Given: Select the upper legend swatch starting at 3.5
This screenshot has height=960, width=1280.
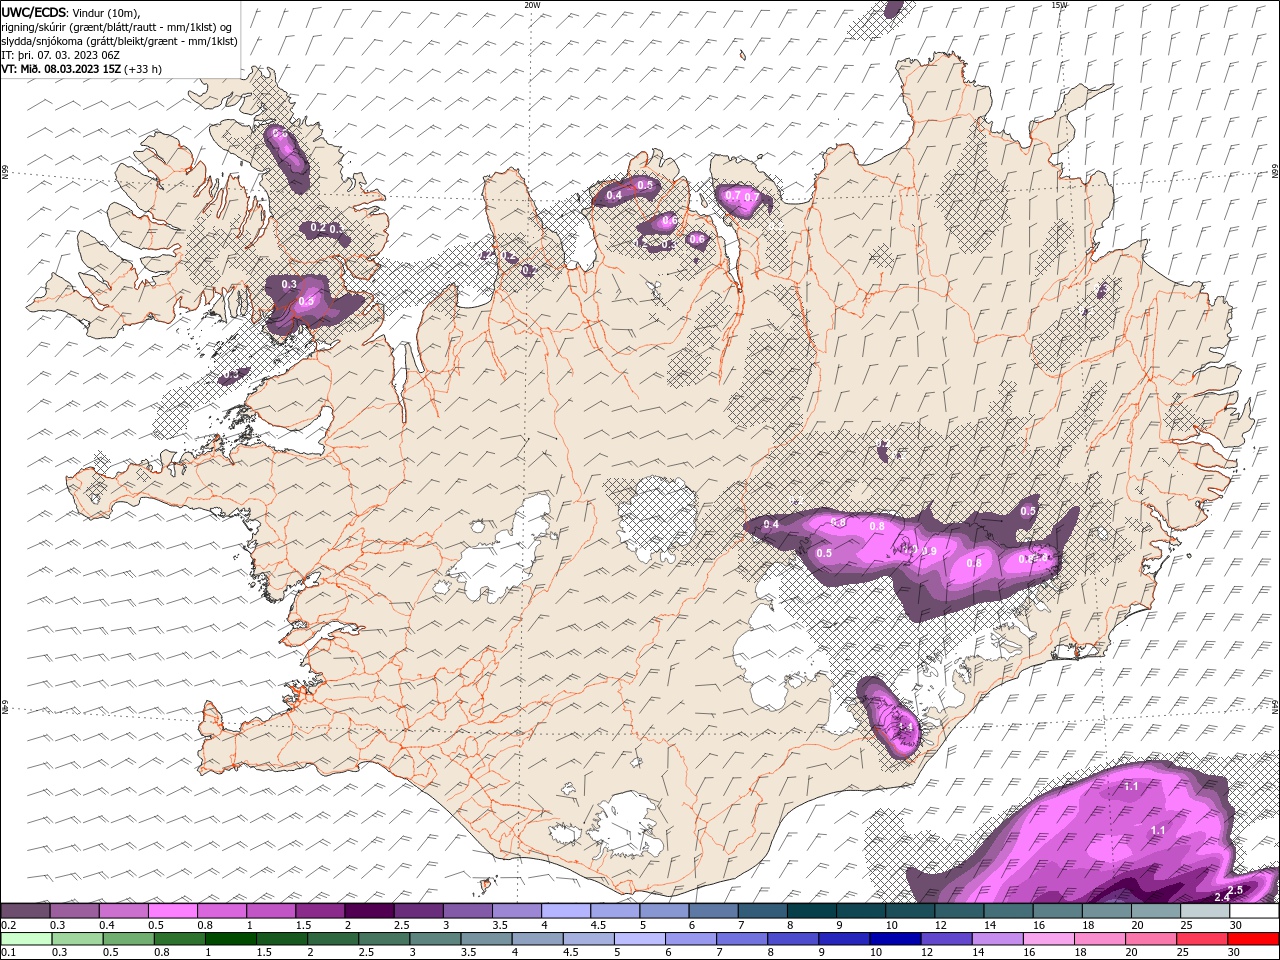Looking at the screenshot, I should point(516,911).
